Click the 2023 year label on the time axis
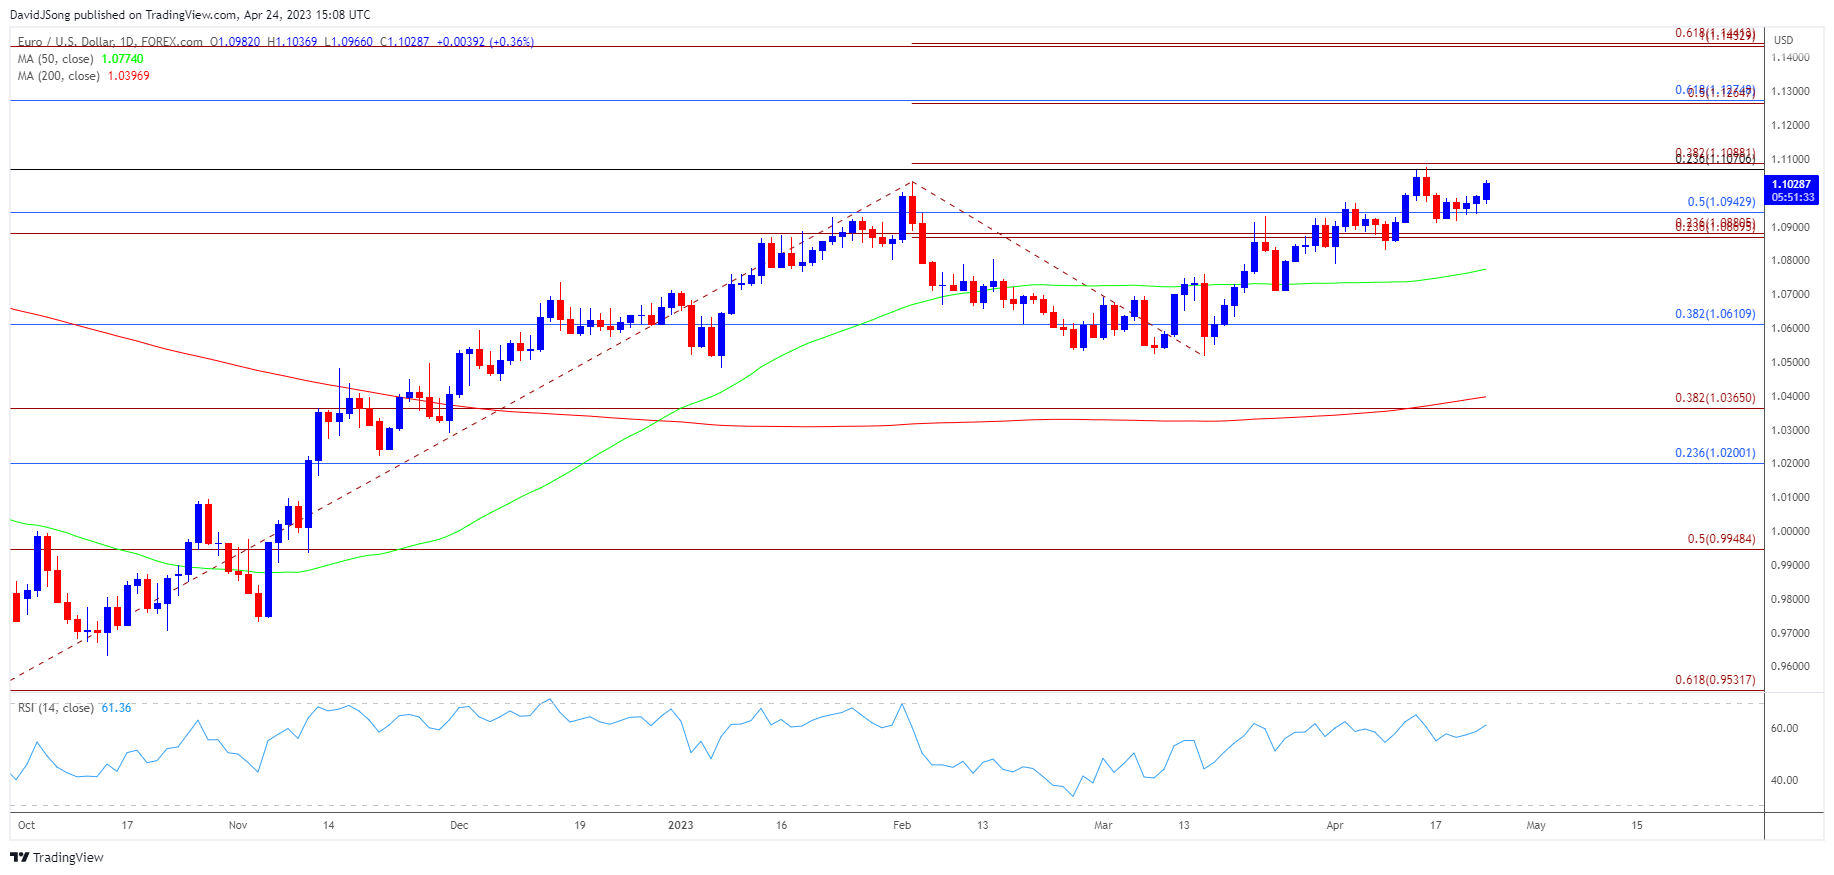 click(x=680, y=825)
